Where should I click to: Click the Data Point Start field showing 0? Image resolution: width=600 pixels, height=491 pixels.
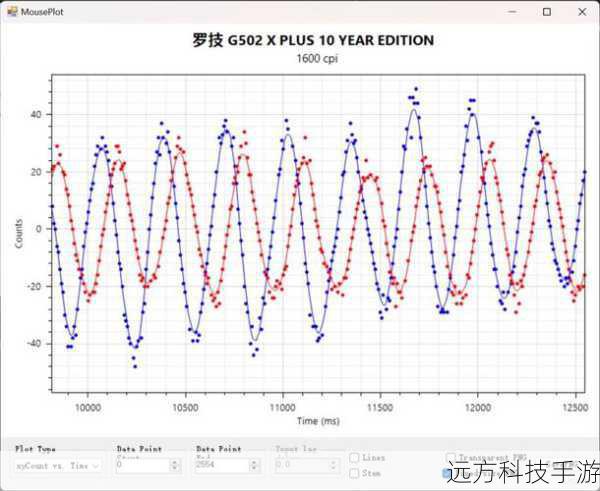pos(143,465)
